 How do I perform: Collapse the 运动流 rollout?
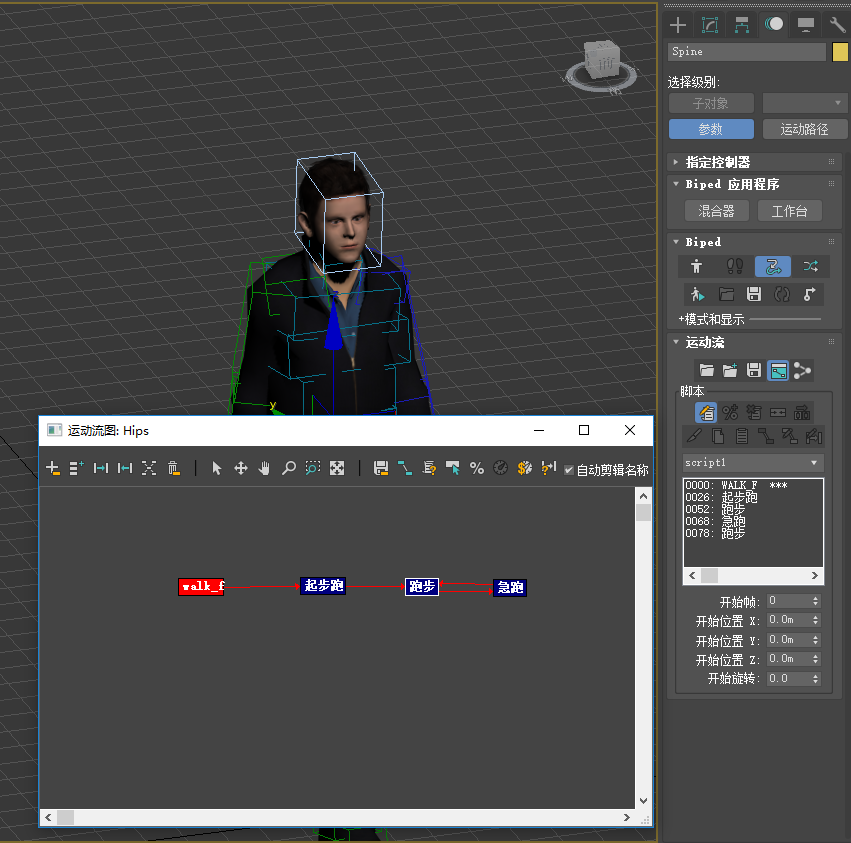click(755, 343)
